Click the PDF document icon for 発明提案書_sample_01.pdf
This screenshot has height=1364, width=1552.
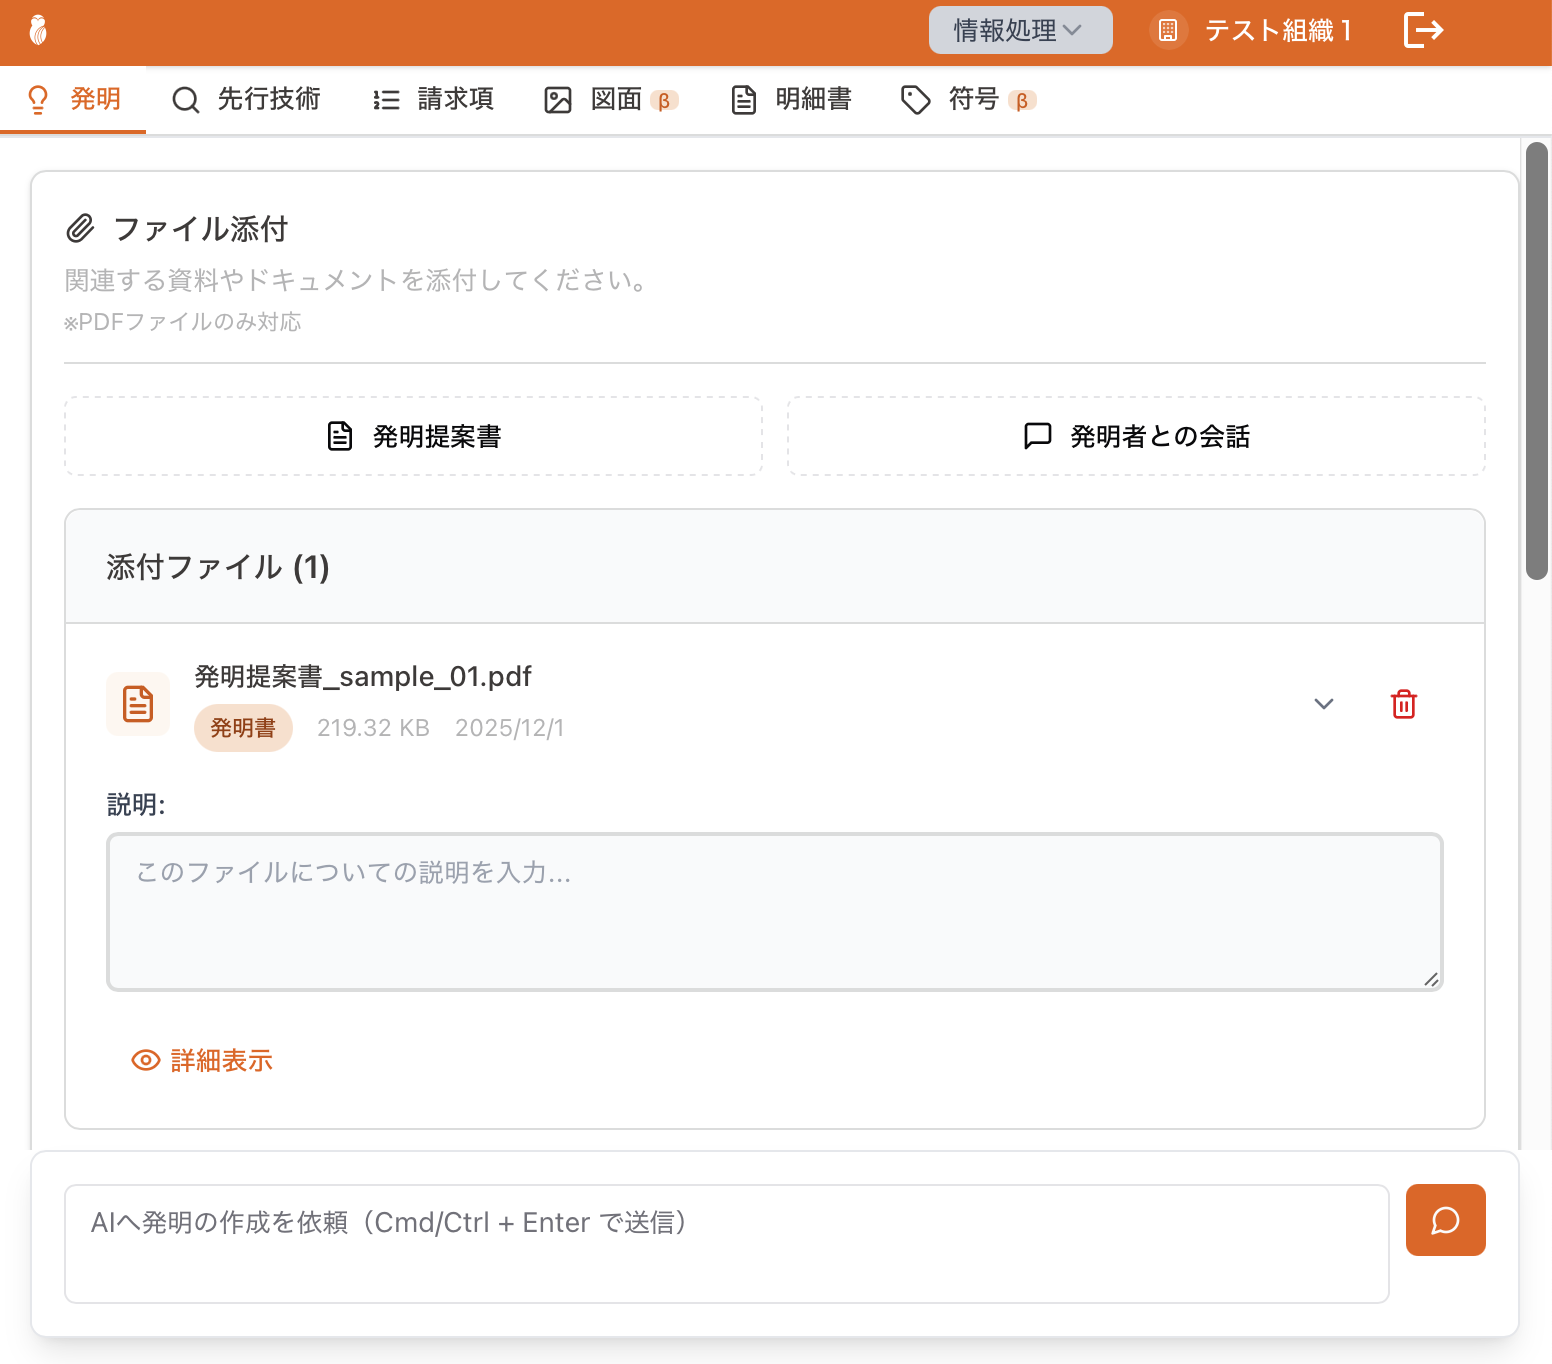137,703
